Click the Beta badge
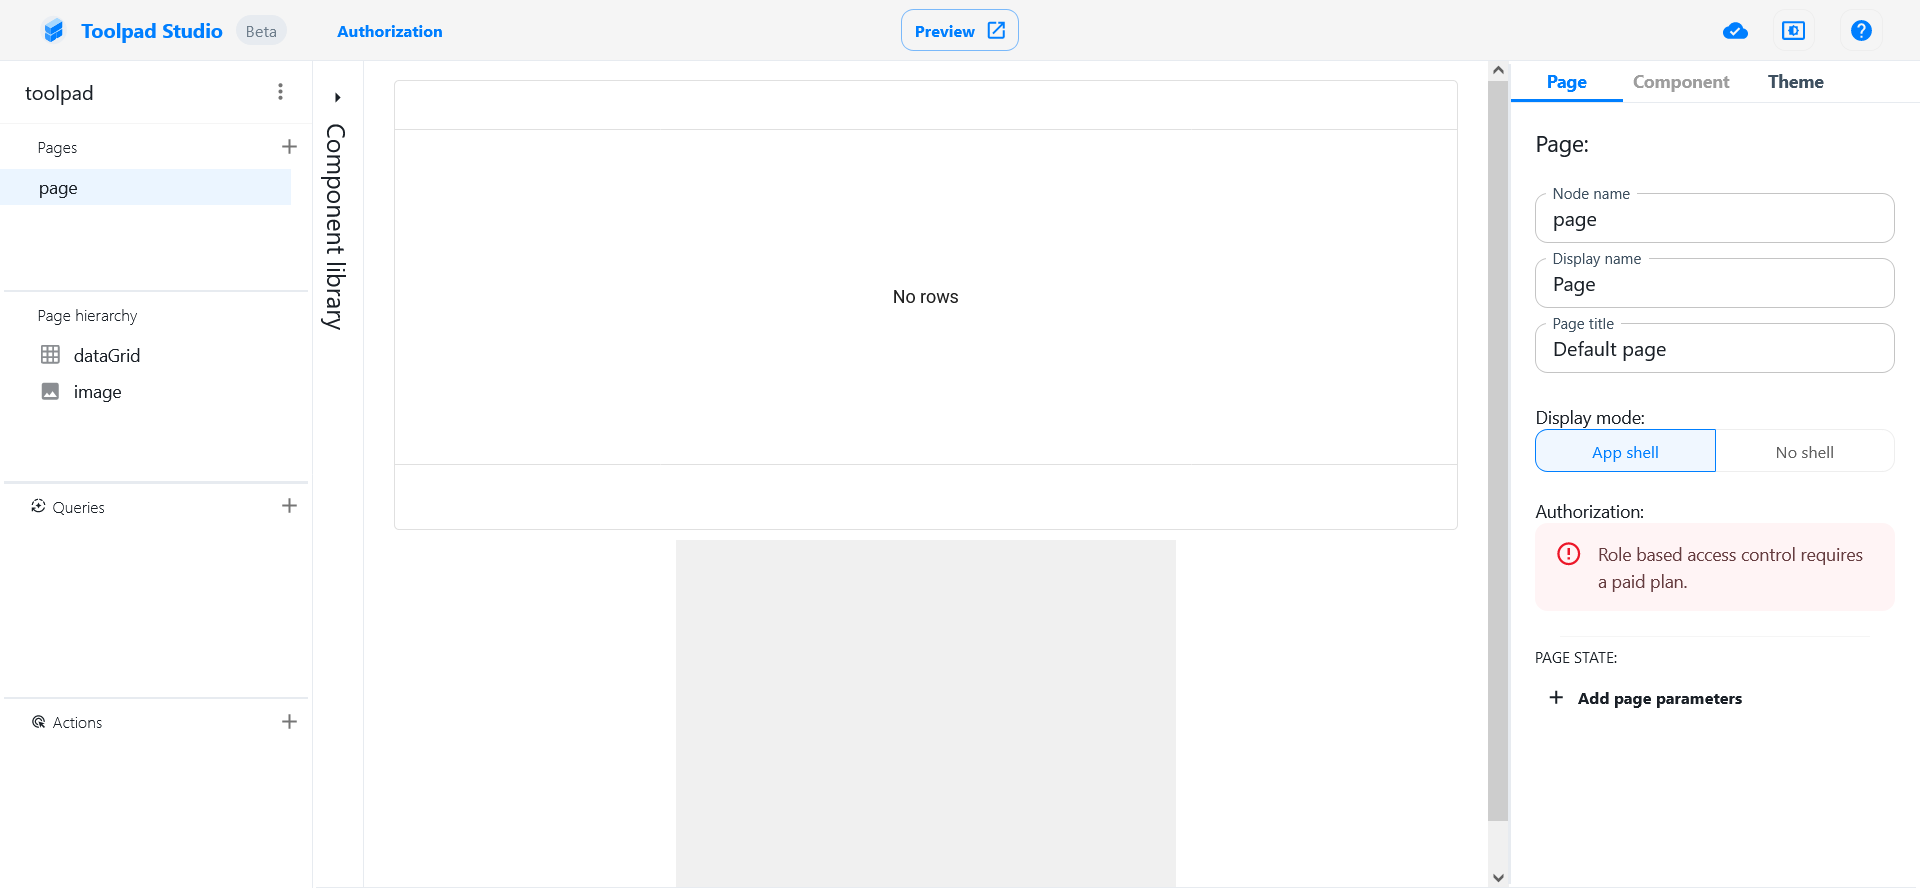 click(261, 31)
